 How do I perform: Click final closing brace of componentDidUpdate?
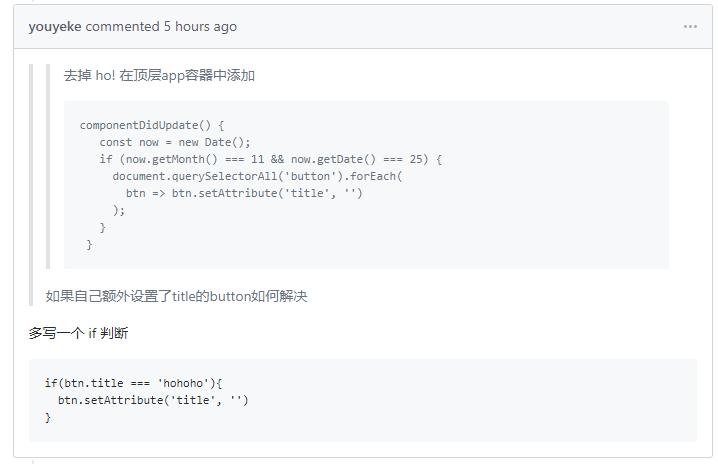(x=89, y=244)
